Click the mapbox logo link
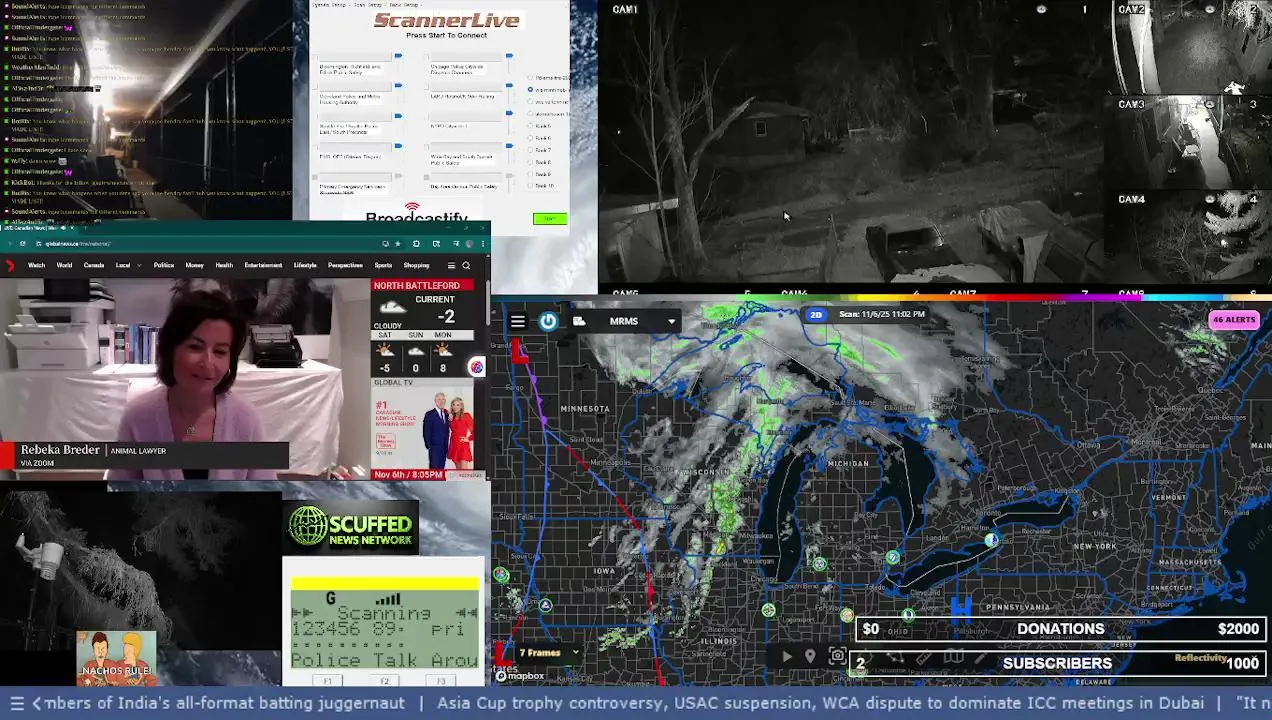 [x=520, y=676]
